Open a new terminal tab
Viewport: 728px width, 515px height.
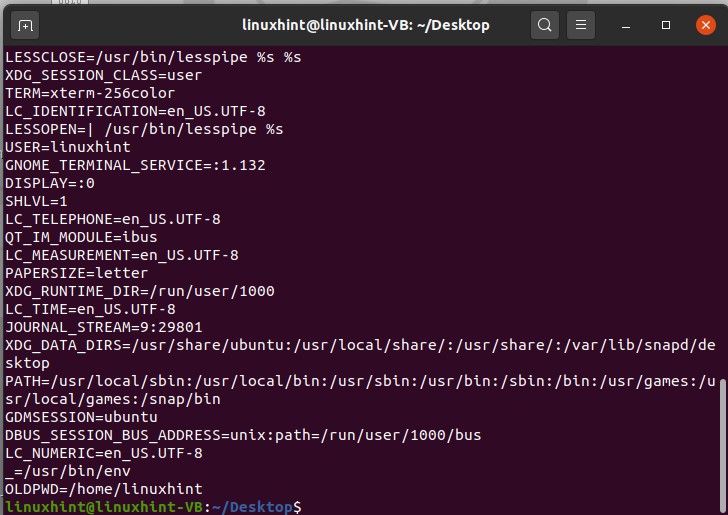click(26, 24)
